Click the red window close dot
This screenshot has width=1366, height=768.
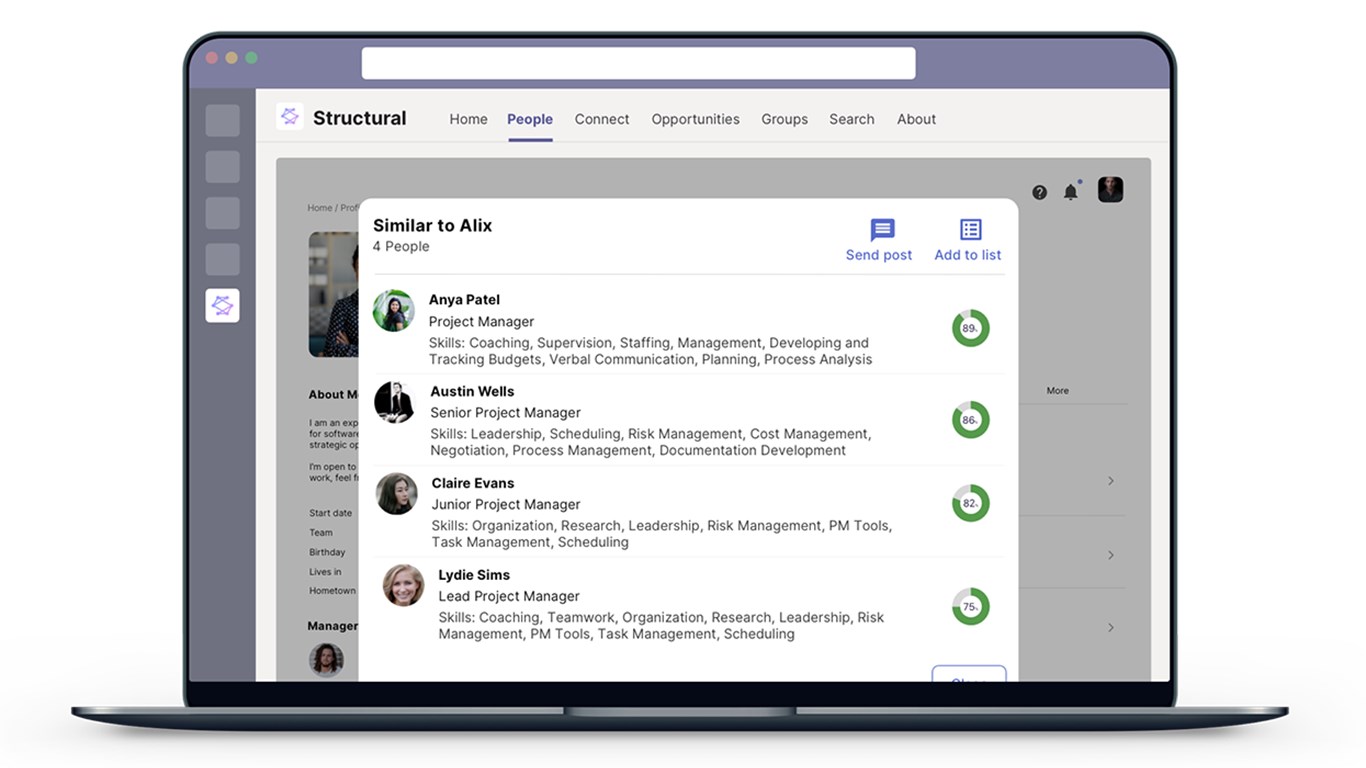click(212, 58)
